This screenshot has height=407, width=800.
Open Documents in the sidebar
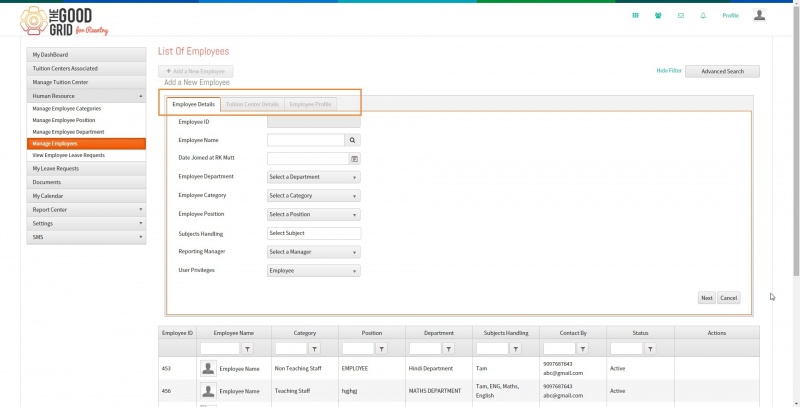[x=86, y=182]
